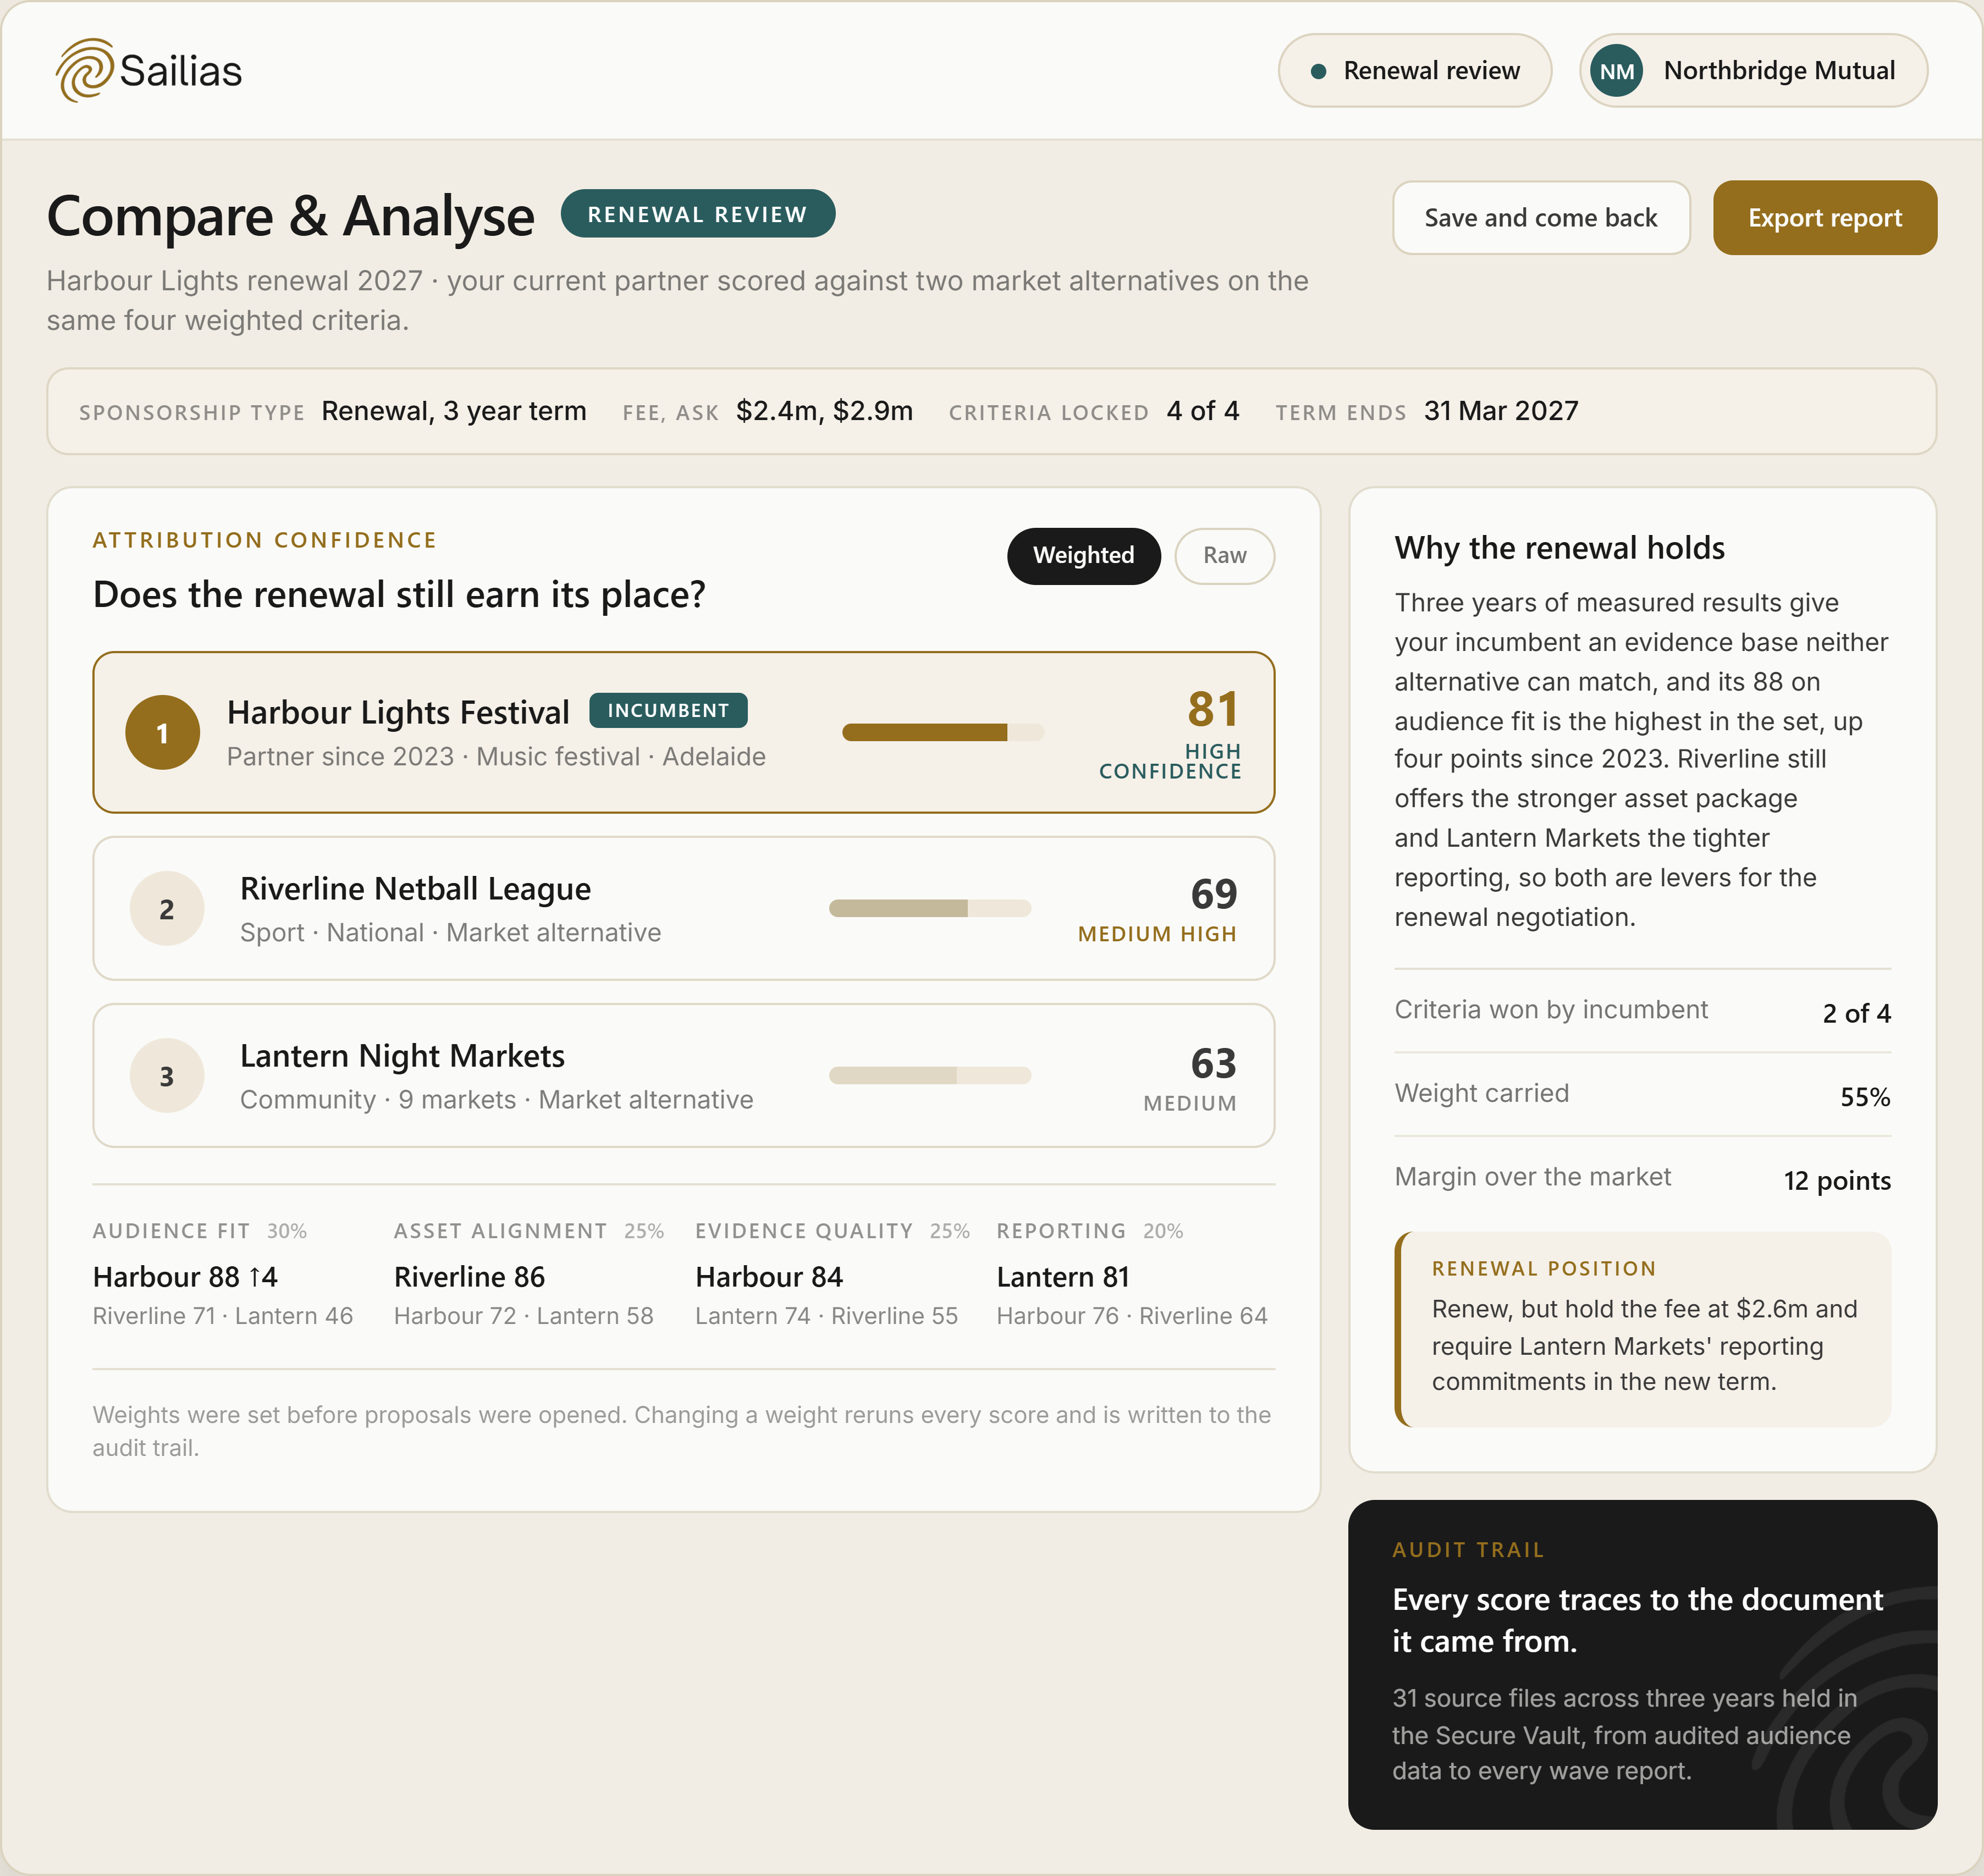Screen dimensions: 1984x1876
Task: Open the NM avatar badge
Action: (x=1616, y=71)
